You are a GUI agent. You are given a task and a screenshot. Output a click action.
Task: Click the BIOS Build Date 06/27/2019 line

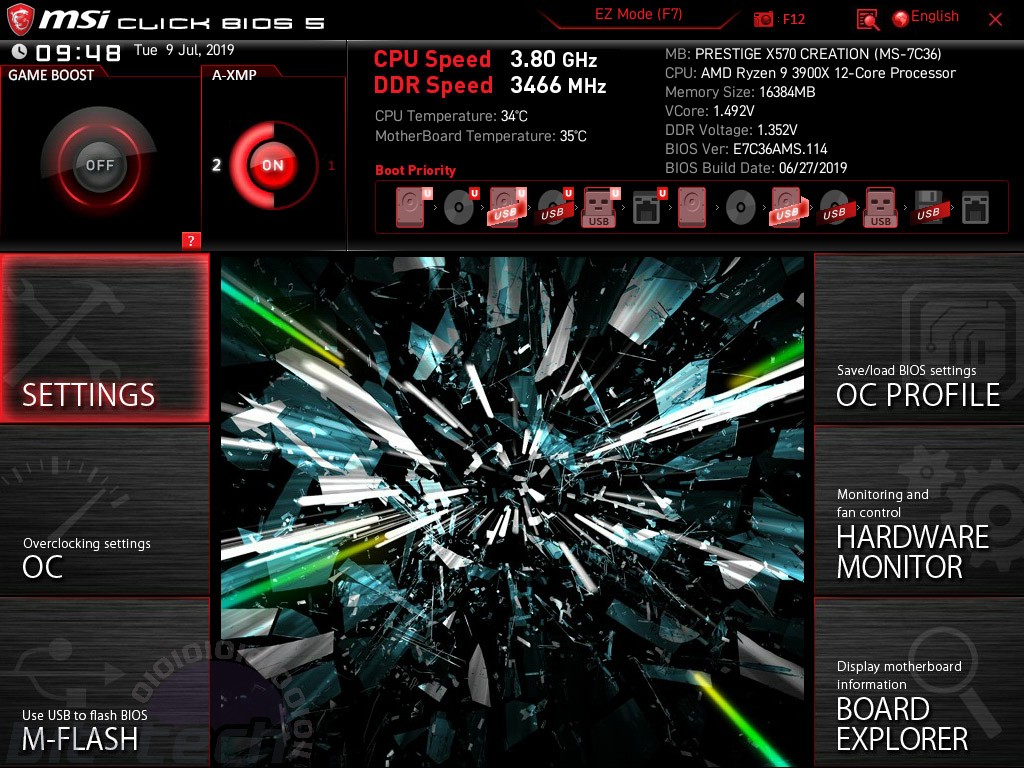click(x=756, y=168)
